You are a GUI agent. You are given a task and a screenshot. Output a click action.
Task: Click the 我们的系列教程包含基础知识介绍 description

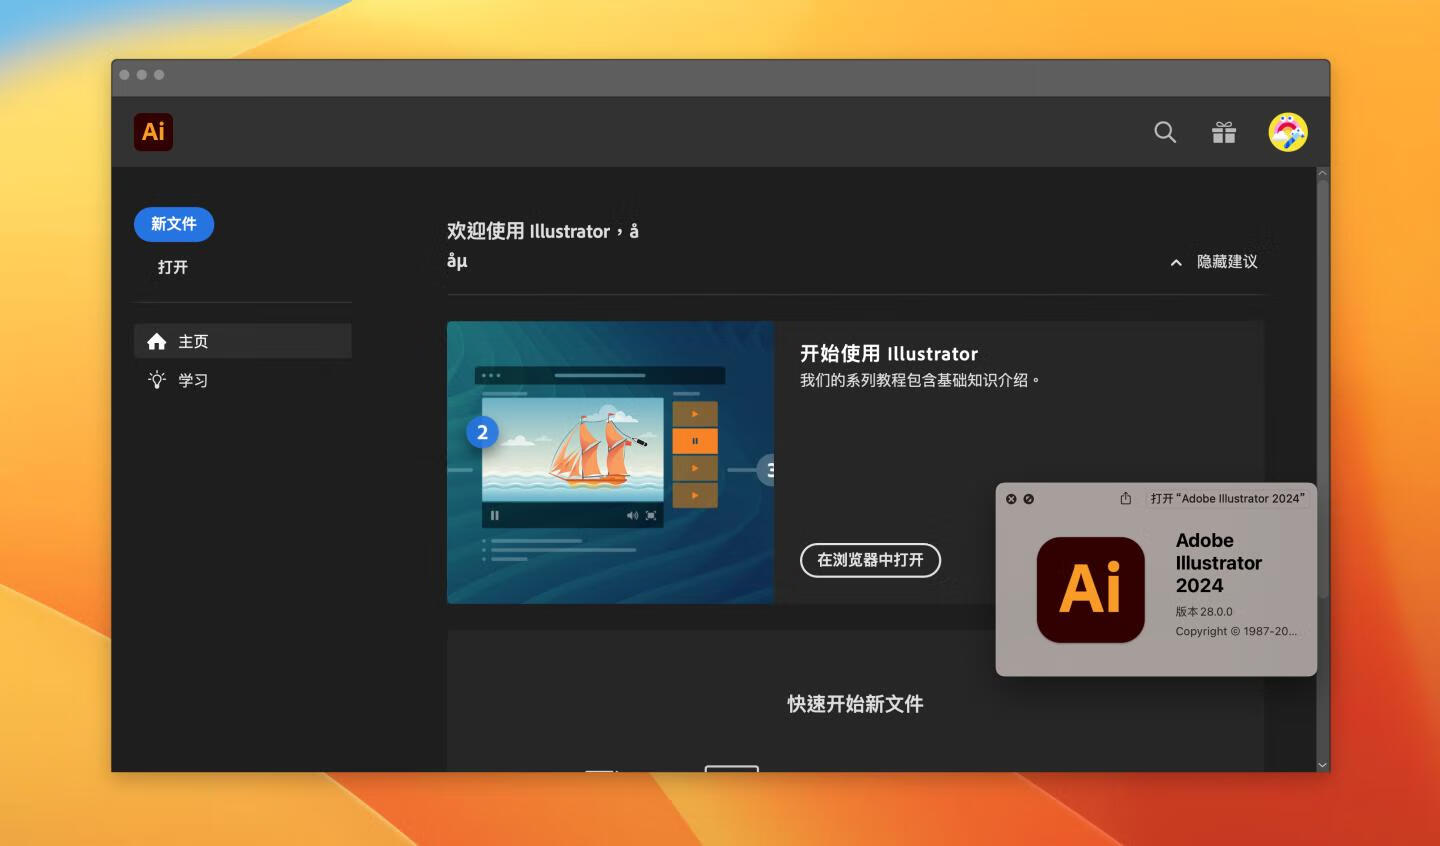[x=919, y=380]
